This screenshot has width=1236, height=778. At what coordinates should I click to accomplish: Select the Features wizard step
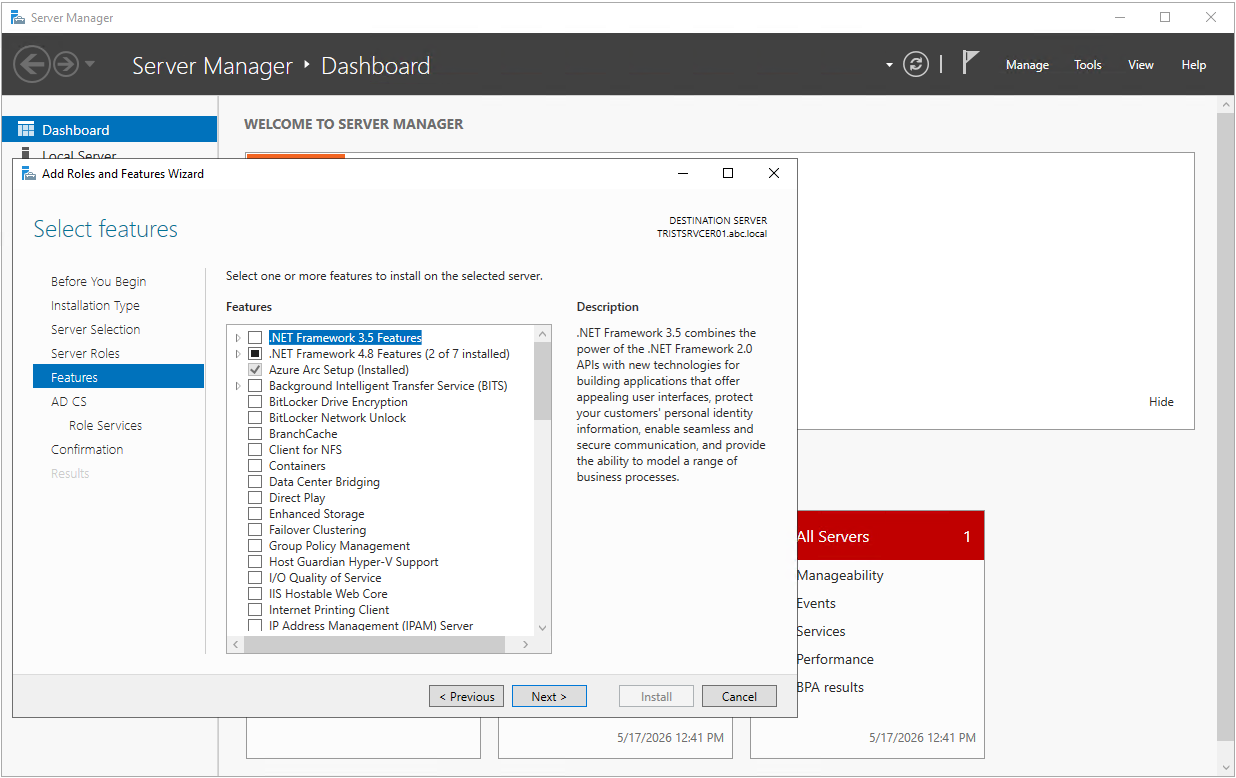coord(118,377)
